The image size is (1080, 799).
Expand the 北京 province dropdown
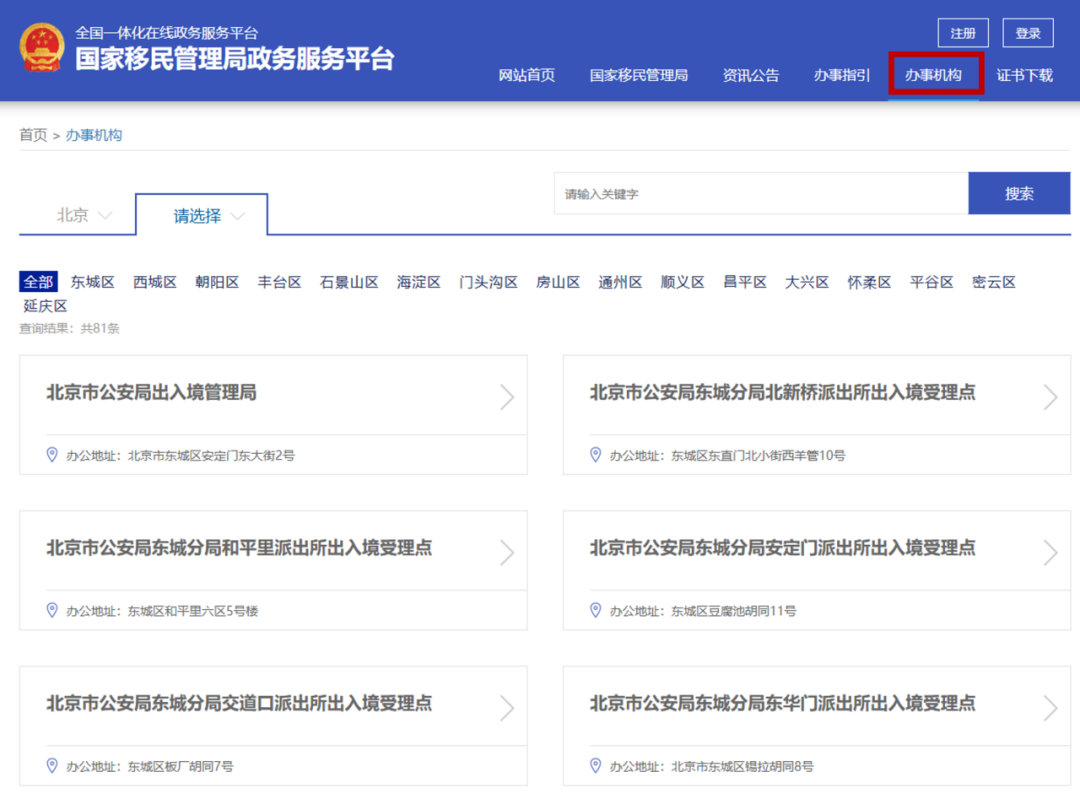83,216
